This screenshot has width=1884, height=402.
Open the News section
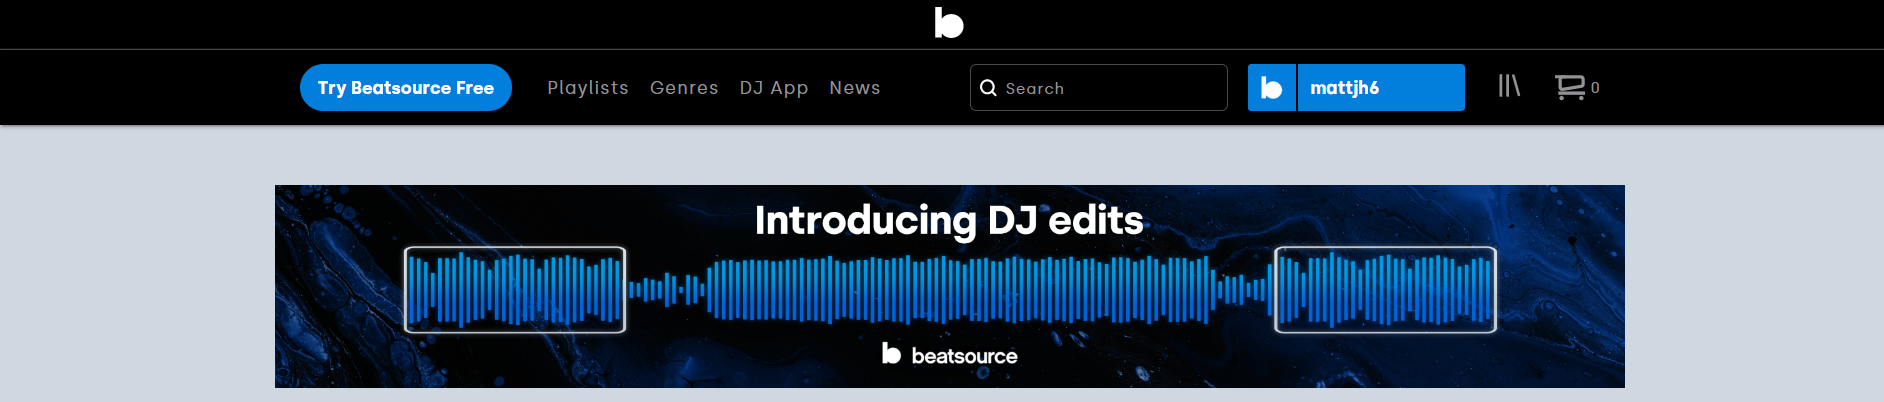tap(855, 88)
